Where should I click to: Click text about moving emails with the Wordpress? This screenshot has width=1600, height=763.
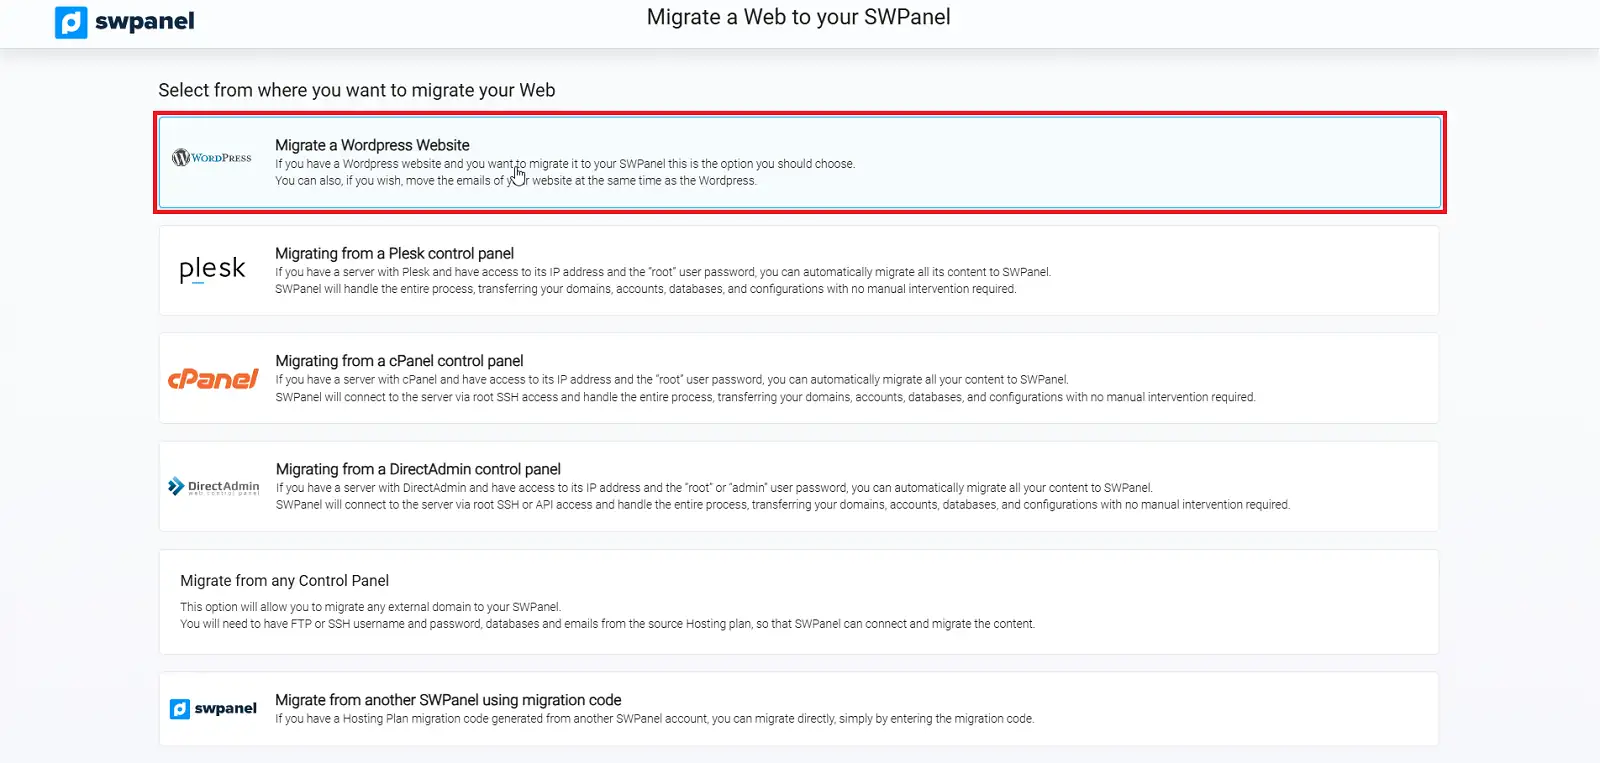tap(516, 181)
